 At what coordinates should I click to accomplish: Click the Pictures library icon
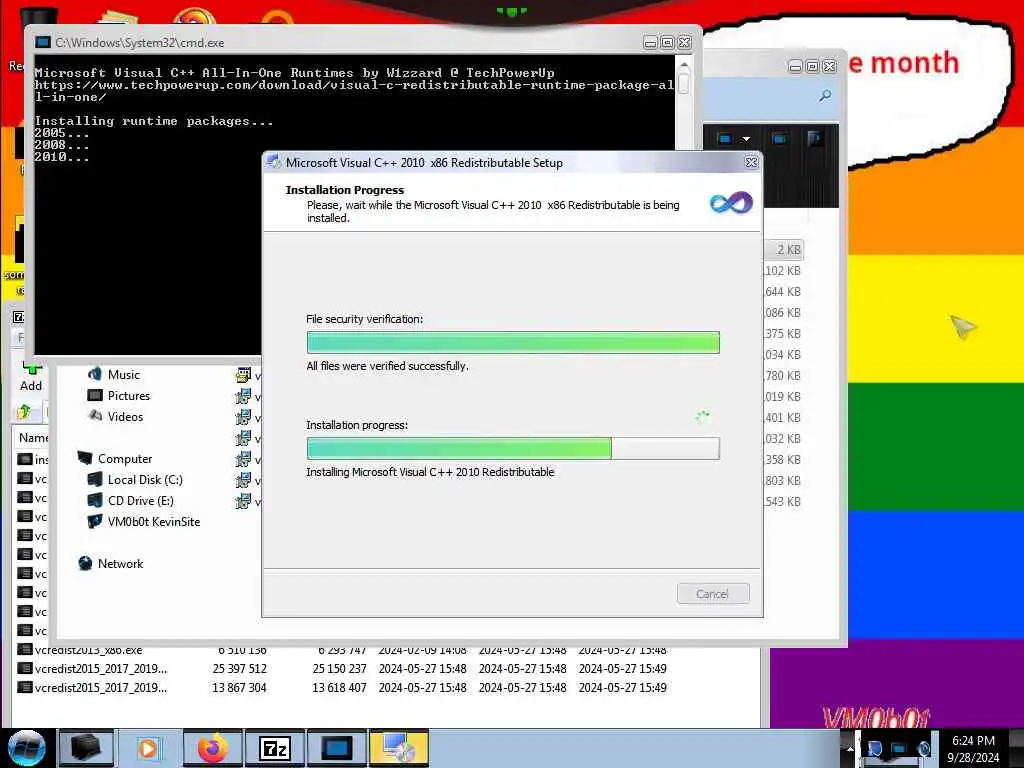(x=95, y=395)
